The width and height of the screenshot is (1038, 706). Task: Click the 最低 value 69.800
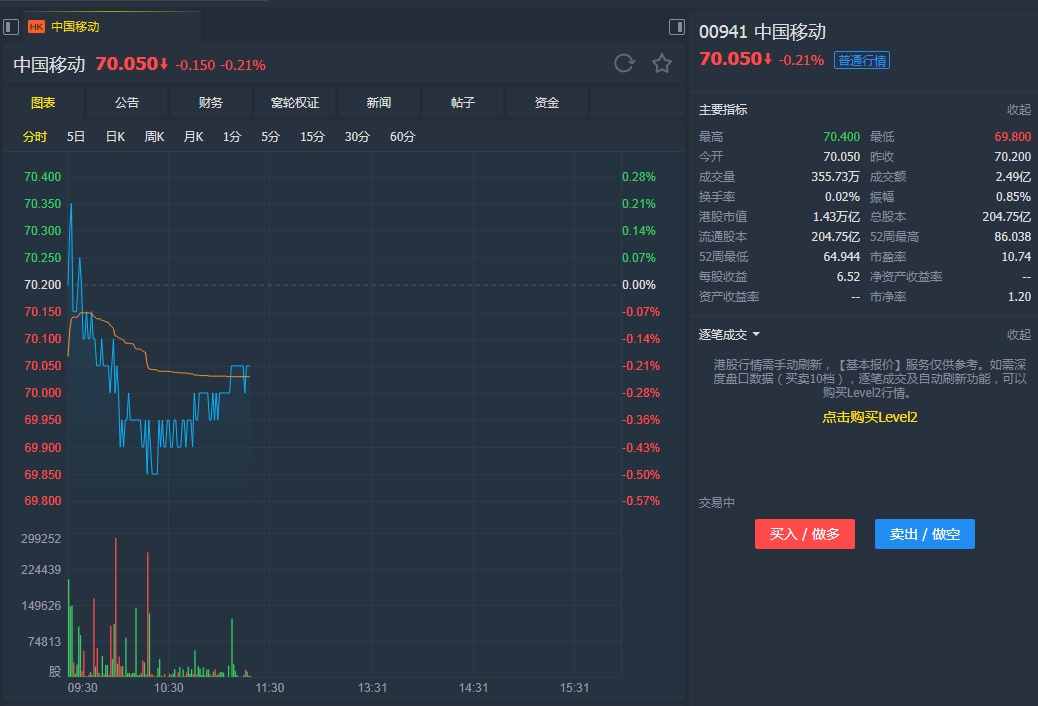[x=1012, y=137]
